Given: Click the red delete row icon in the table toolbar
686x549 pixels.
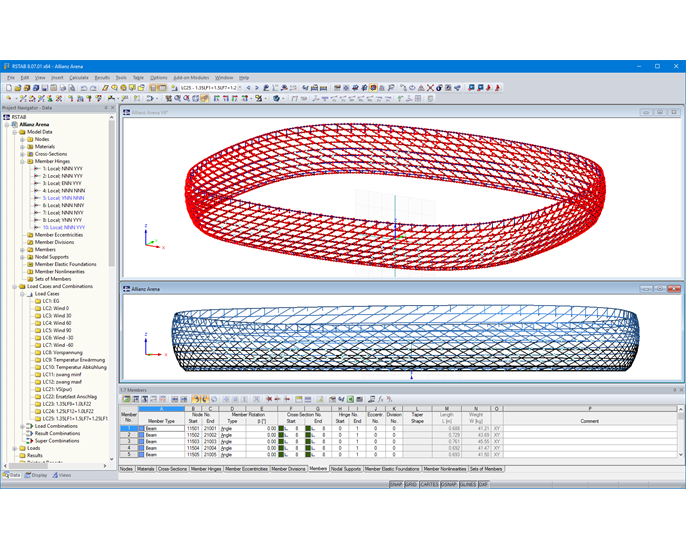Looking at the screenshot, I should point(269,399).
